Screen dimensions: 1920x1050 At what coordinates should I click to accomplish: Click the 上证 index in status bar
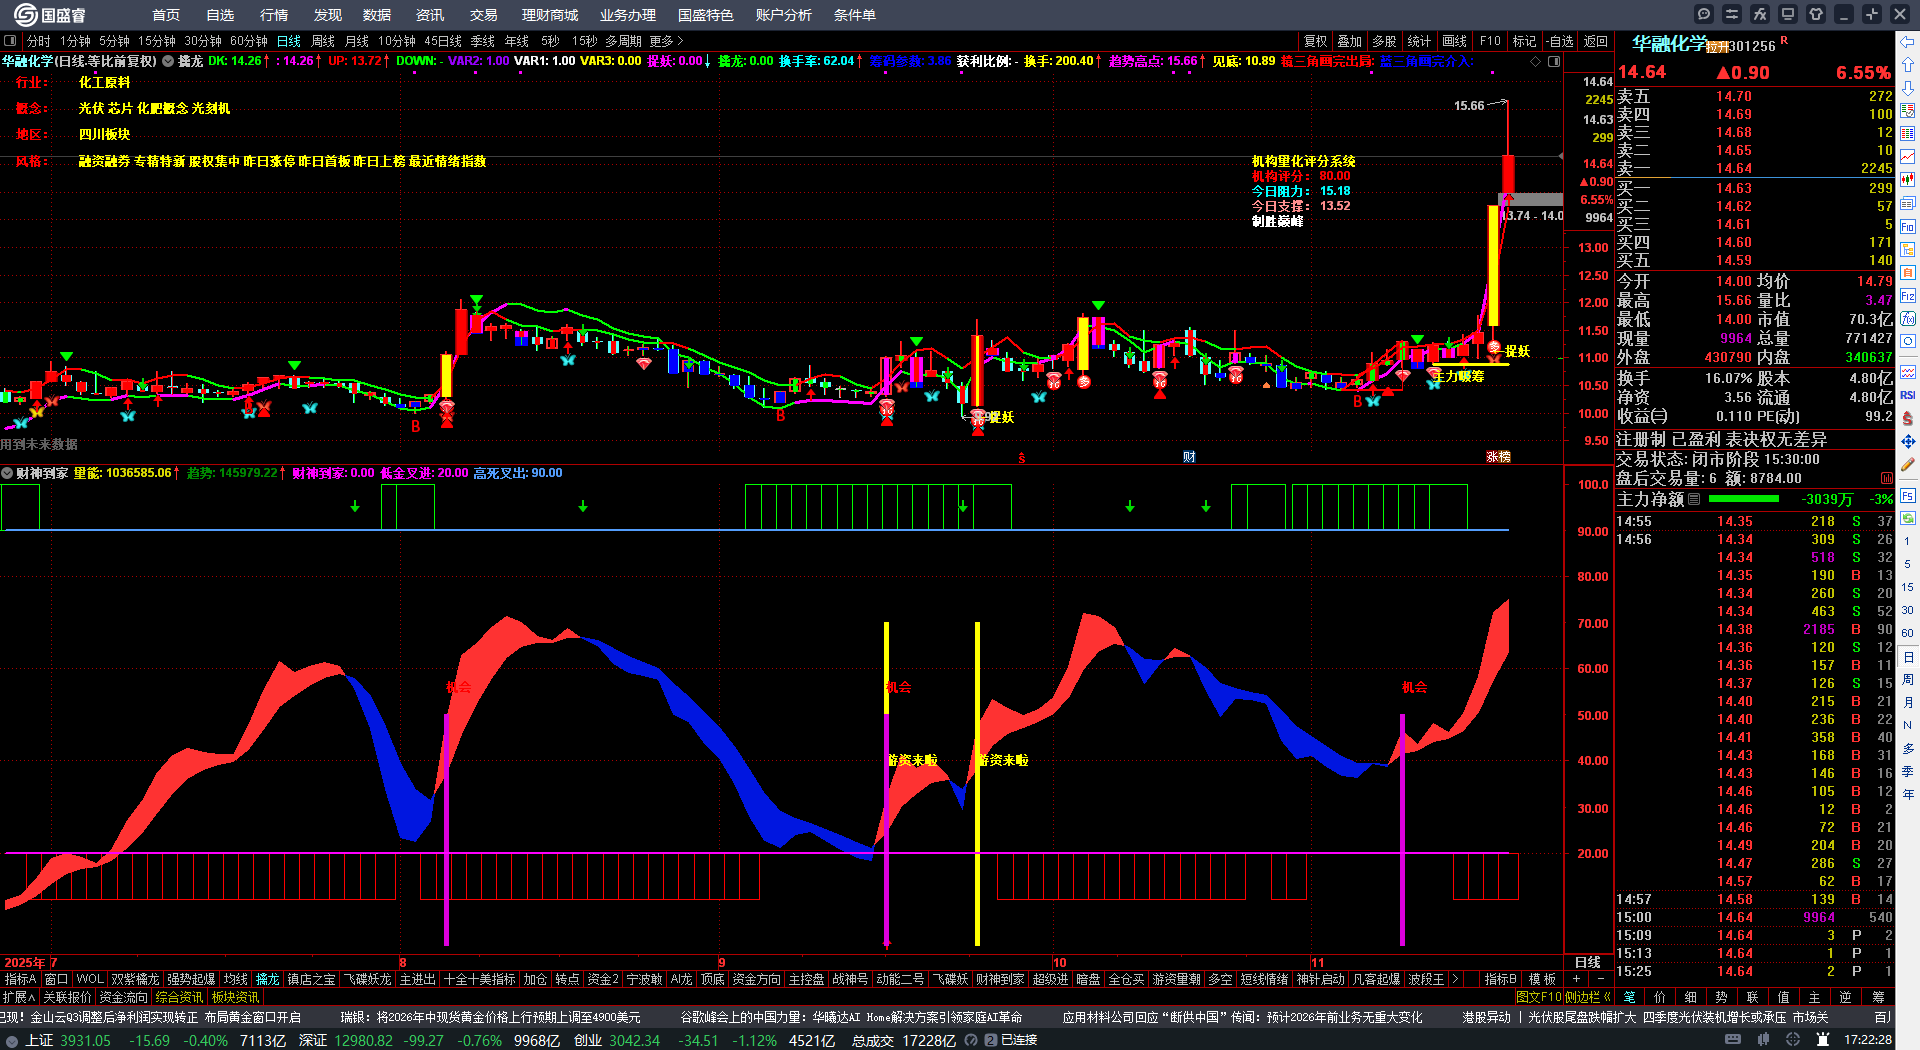pos(39,1040)
